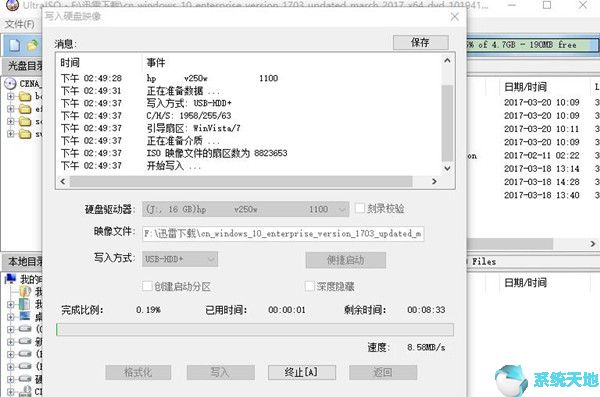The image size is (600, 397).
Task: Click the 映像文件 path field
Action: click(x=283, y=234)
